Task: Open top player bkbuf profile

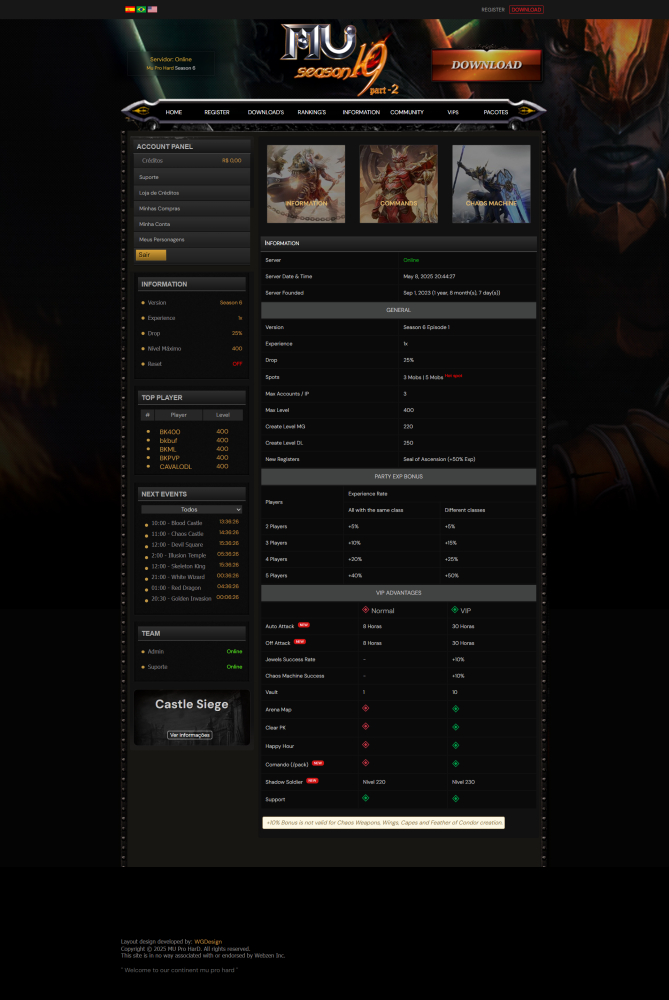Action: click(x=168, y=441)
